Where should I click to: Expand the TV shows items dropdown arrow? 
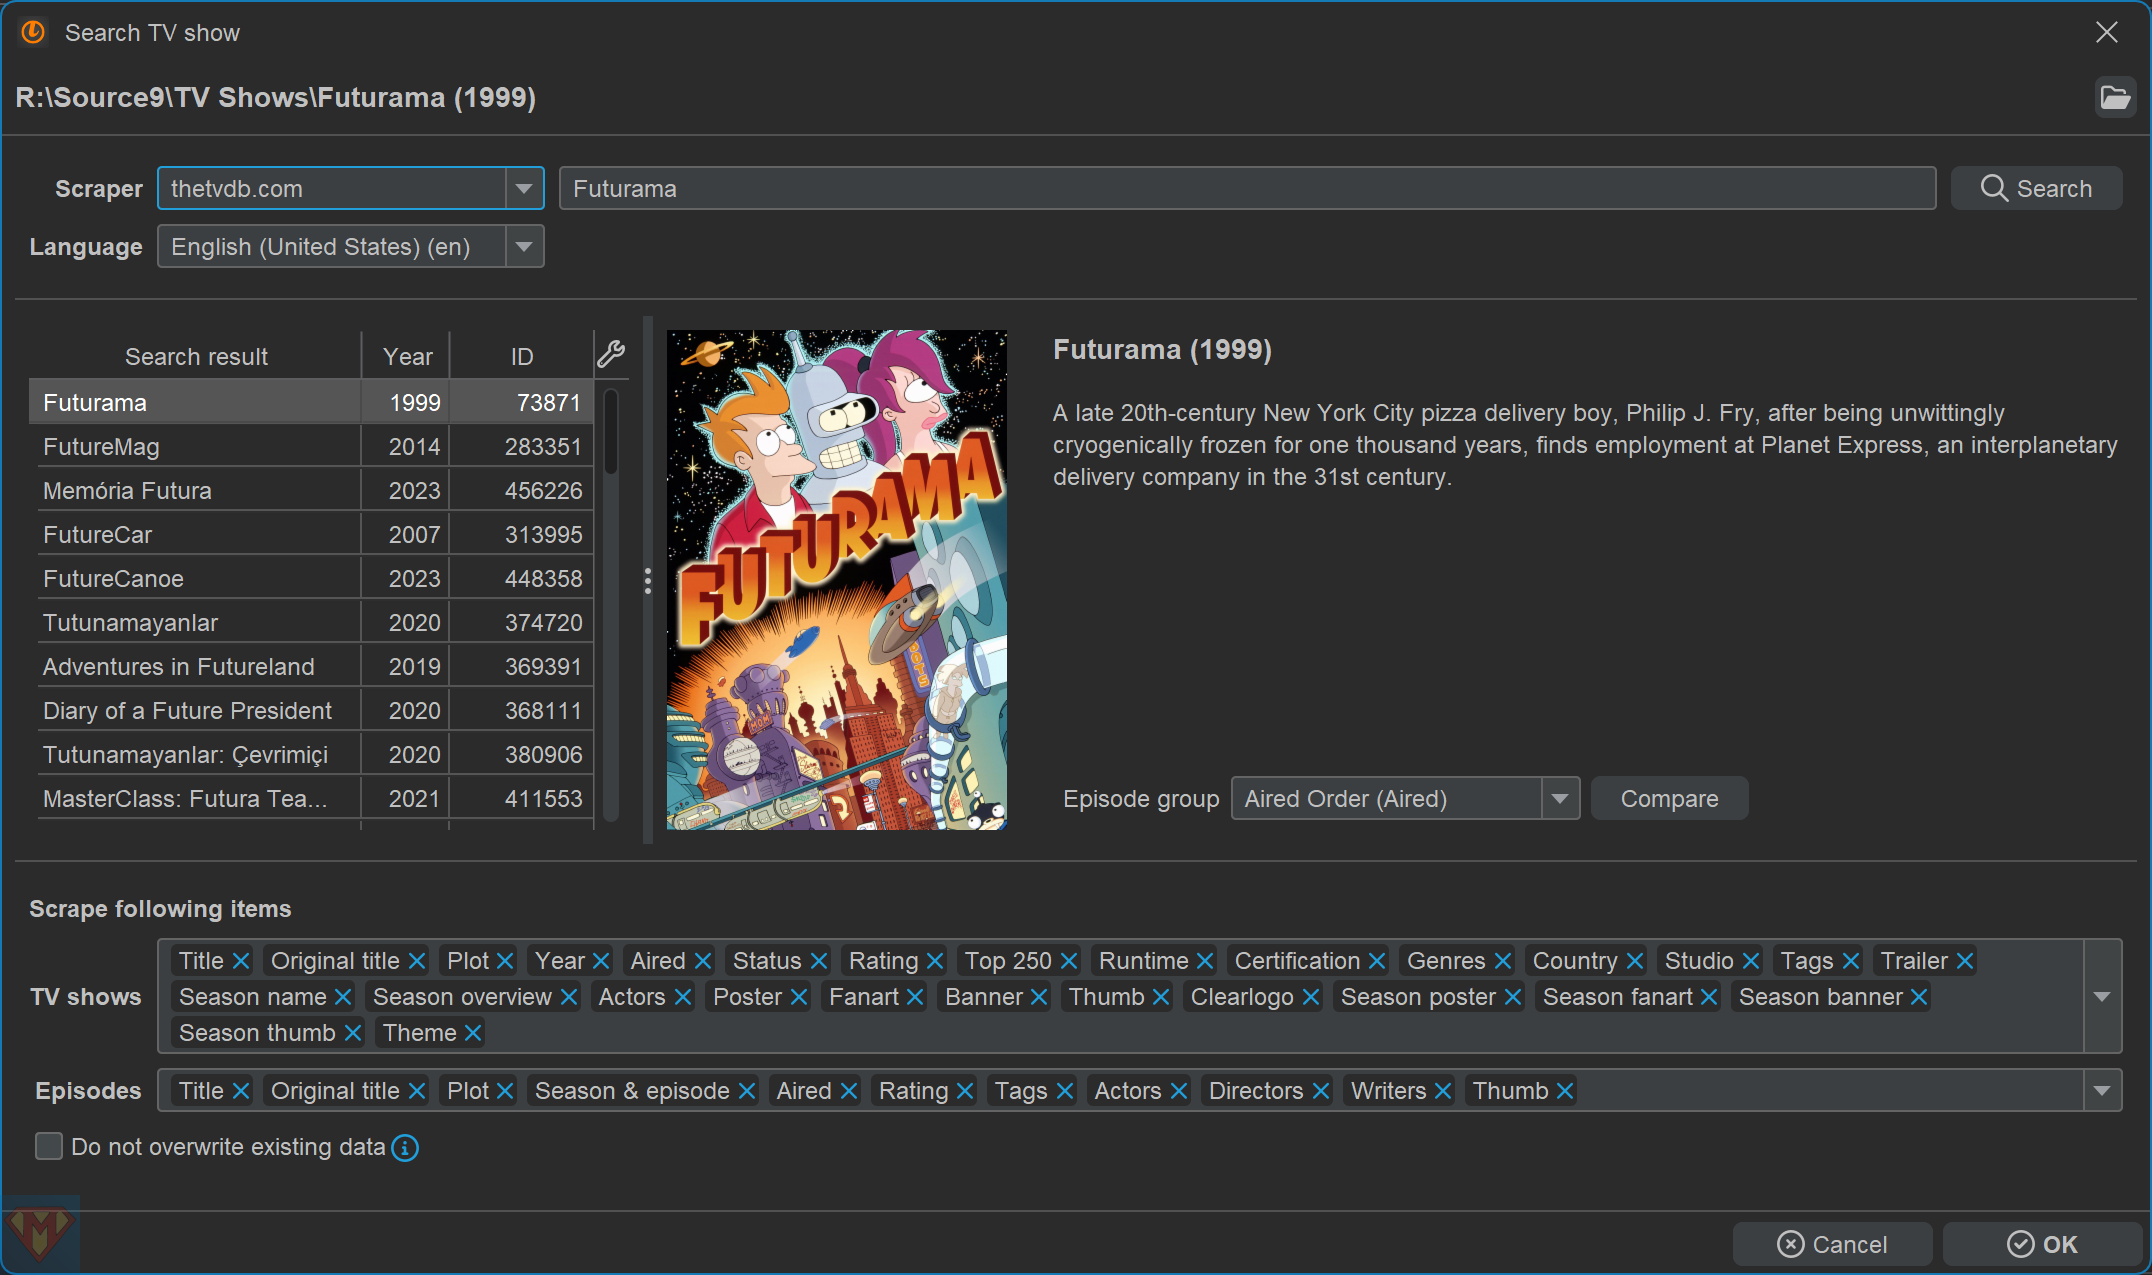(2101, 997)
